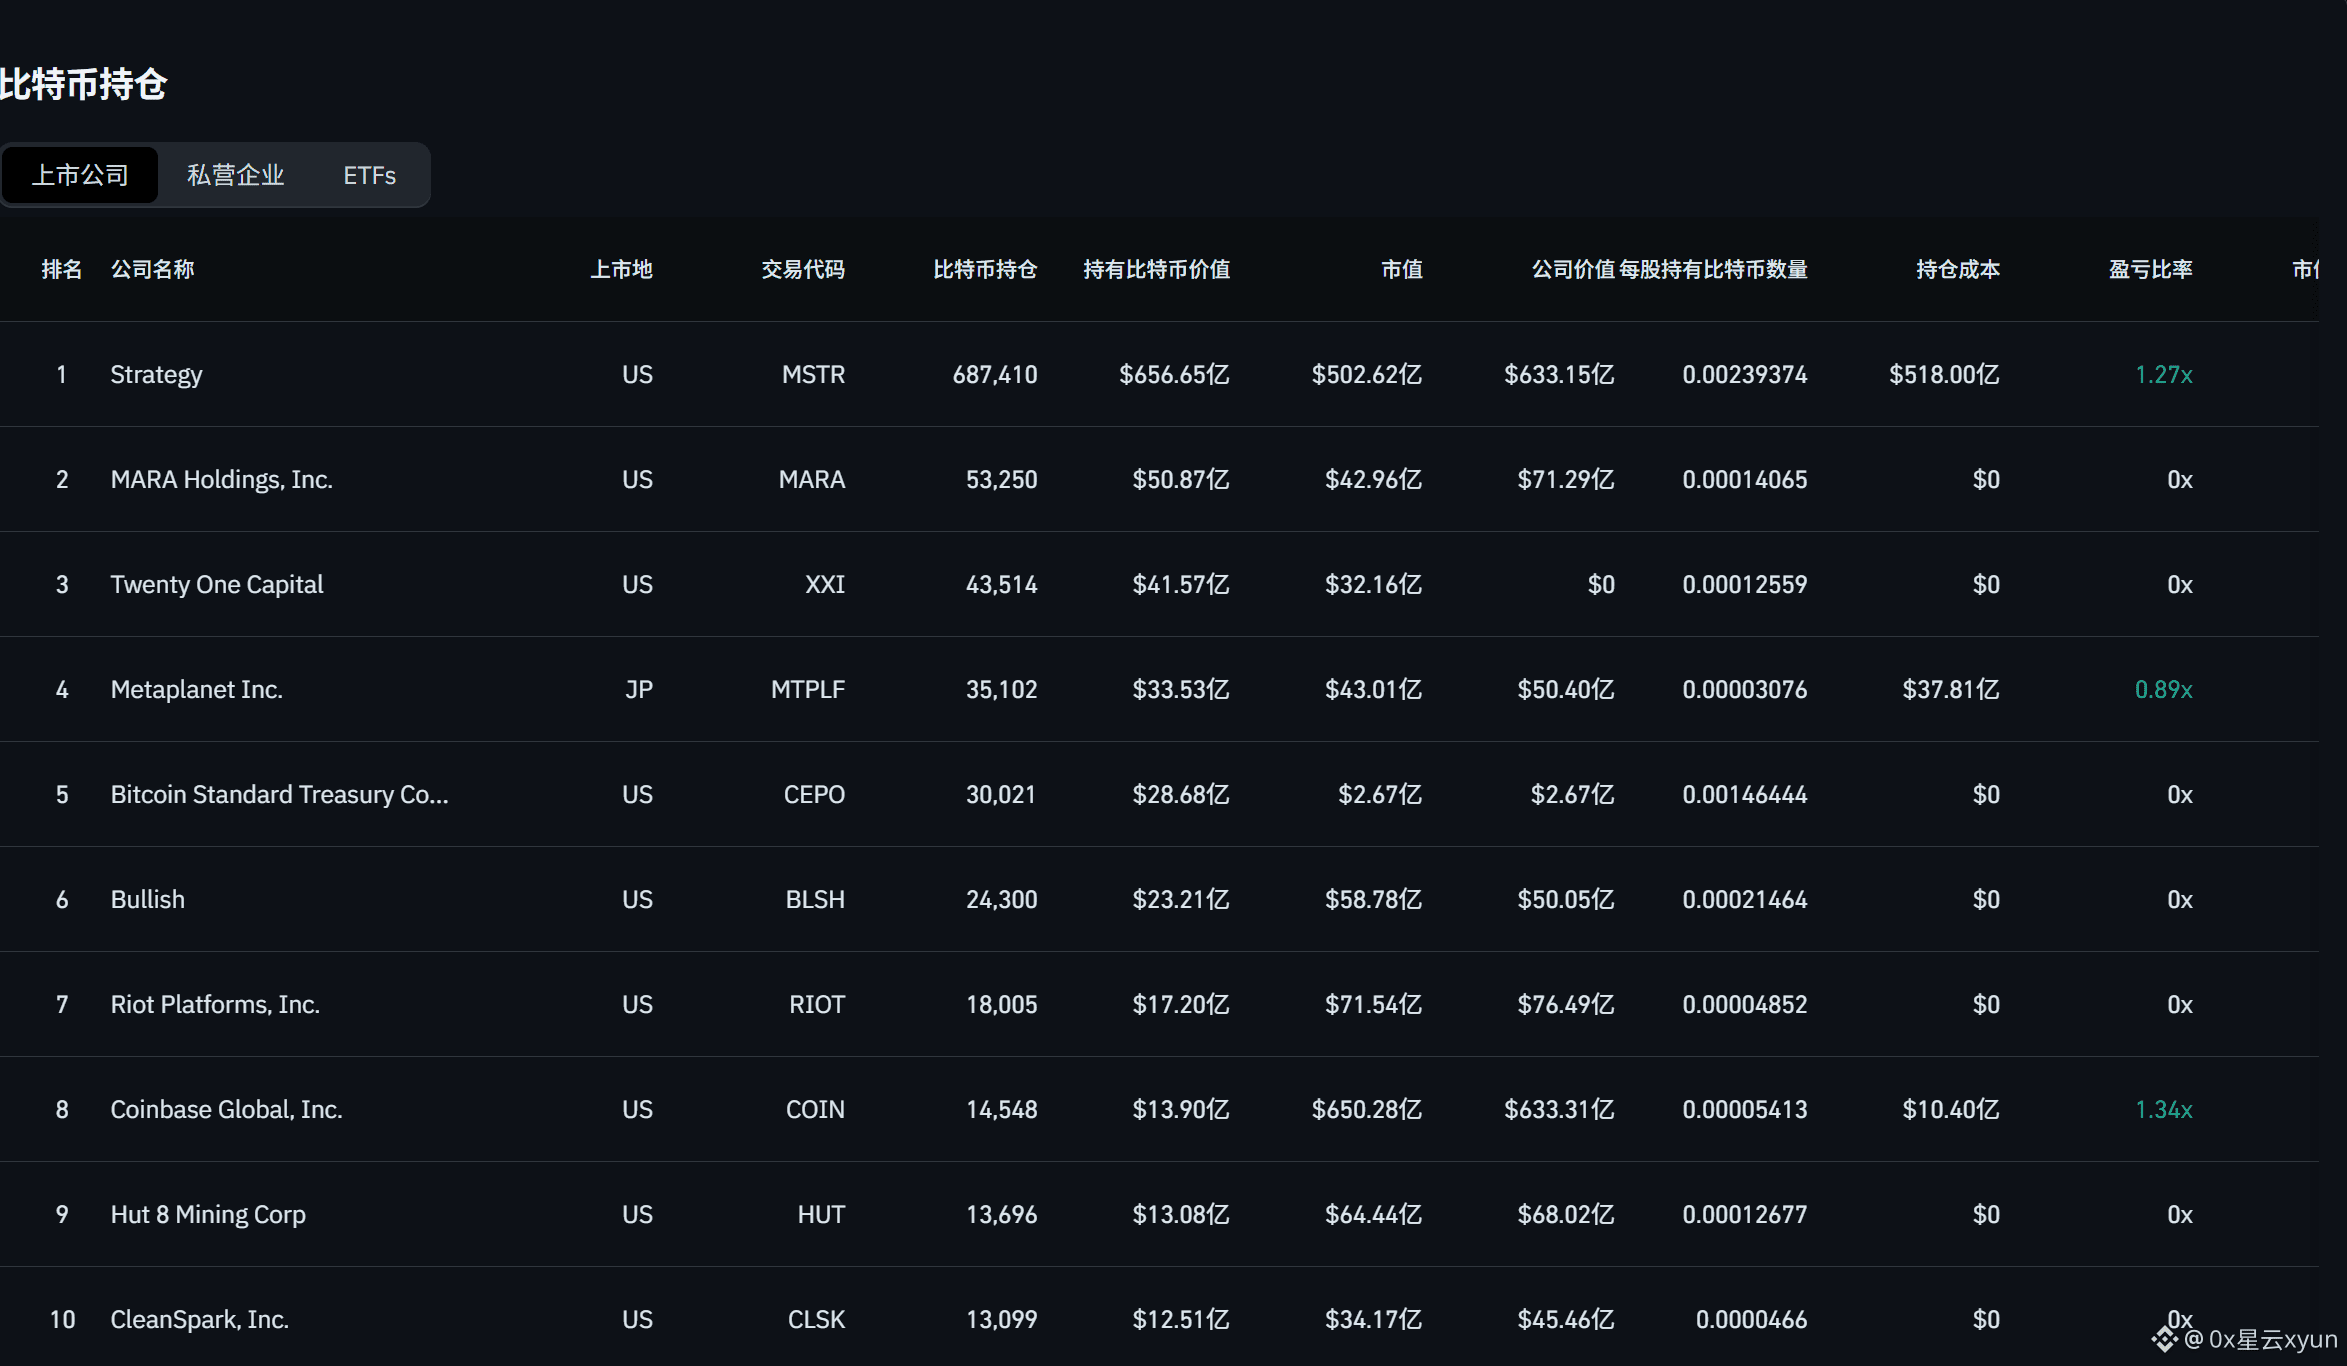This screenshot has height=1366, width=2347.
Task: Open the Bullish company entry
Action: (x=147, y=899)
